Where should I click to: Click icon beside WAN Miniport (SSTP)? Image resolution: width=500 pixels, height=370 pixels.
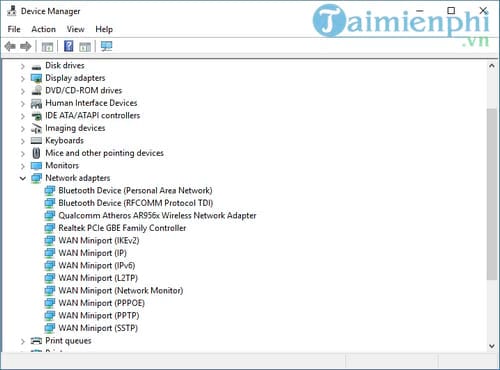pyautogui.click(x=50, y=328)
